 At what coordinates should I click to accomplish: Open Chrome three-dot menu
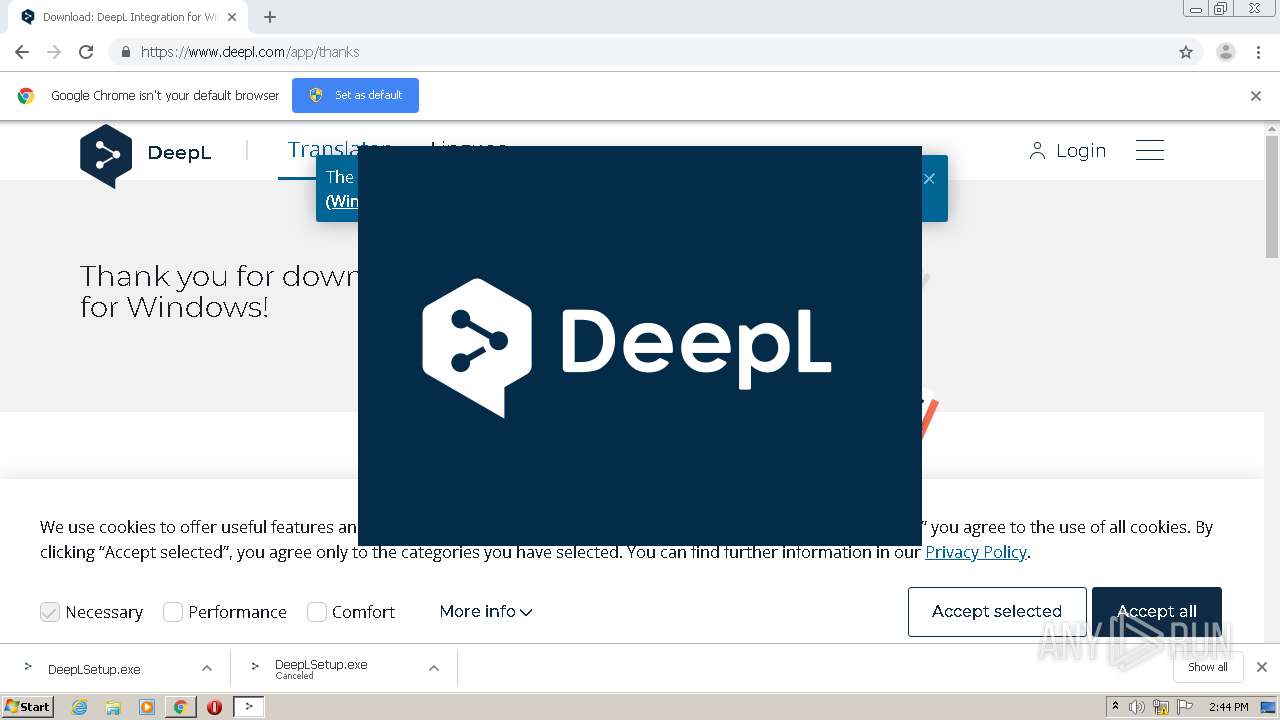tap(1258, 52)
